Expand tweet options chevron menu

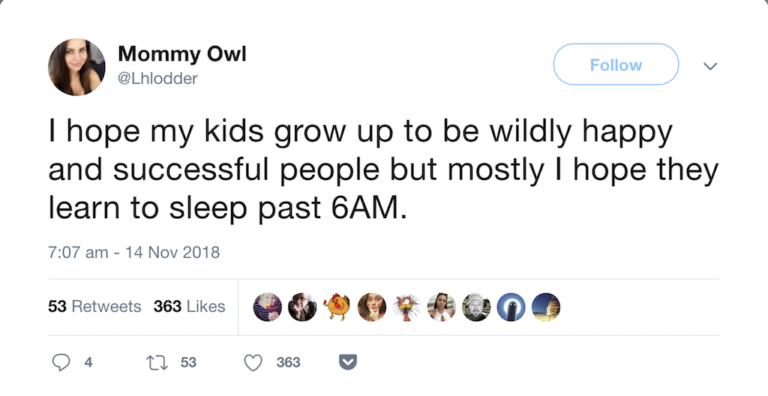(x=710, y=66)
